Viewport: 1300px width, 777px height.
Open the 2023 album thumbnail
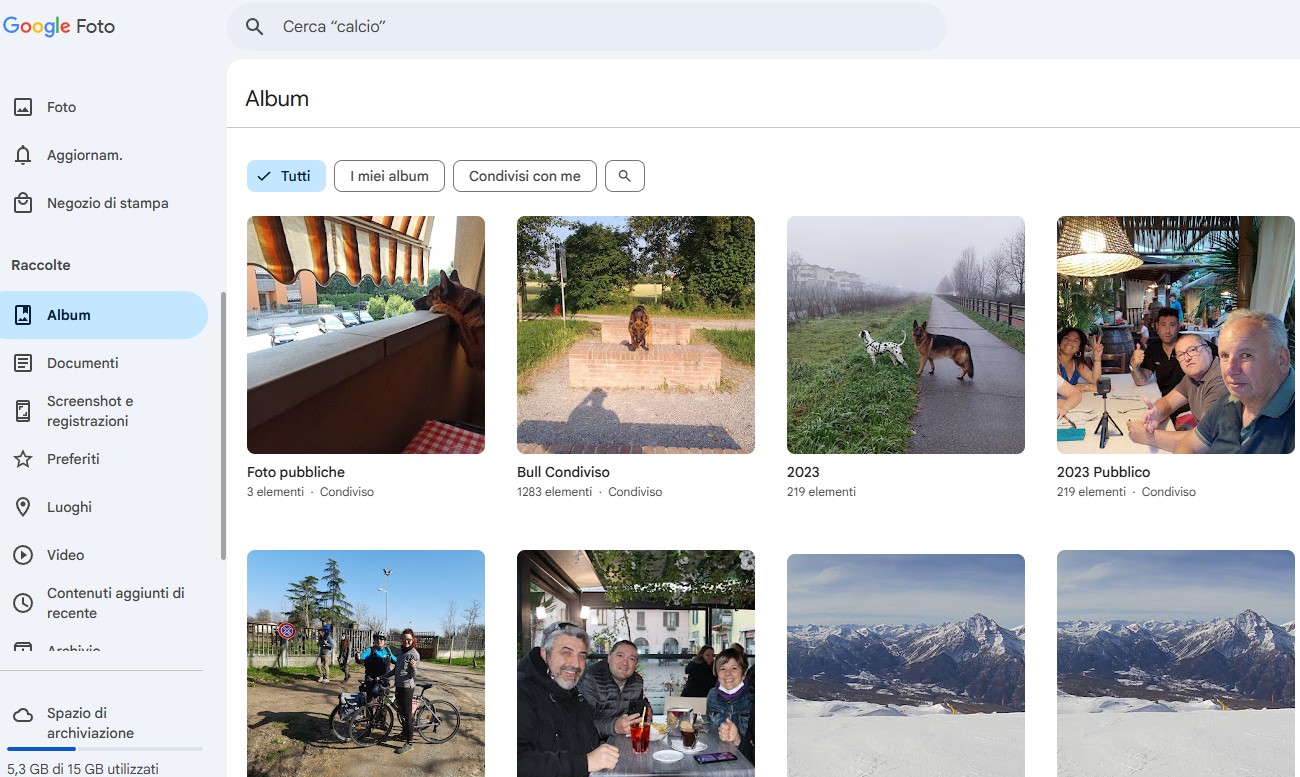(905, 334)
